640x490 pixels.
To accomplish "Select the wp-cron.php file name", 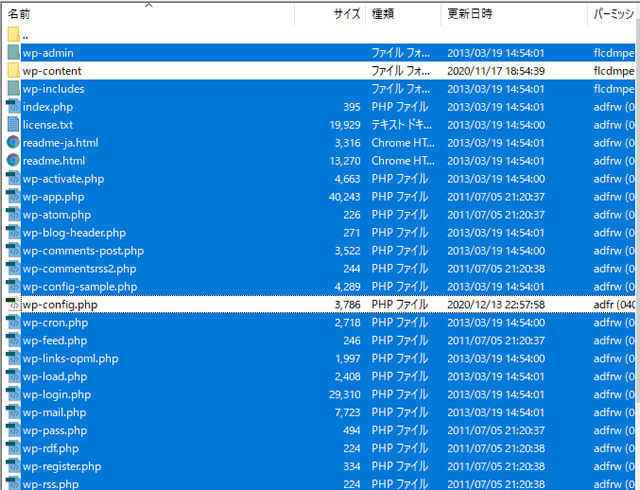I will point(56,323).
